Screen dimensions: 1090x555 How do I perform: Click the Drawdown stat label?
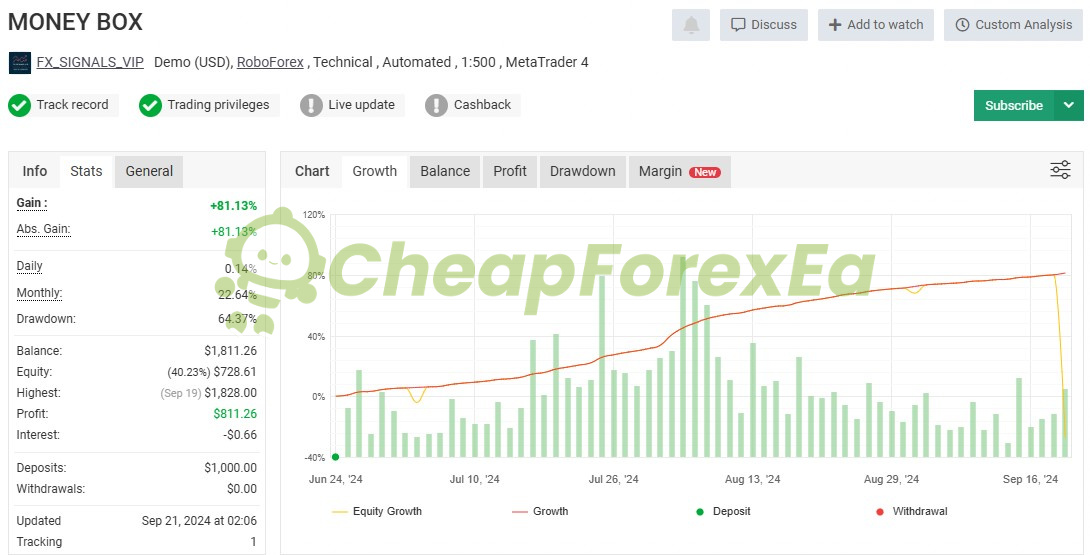[x=46, y=319]
